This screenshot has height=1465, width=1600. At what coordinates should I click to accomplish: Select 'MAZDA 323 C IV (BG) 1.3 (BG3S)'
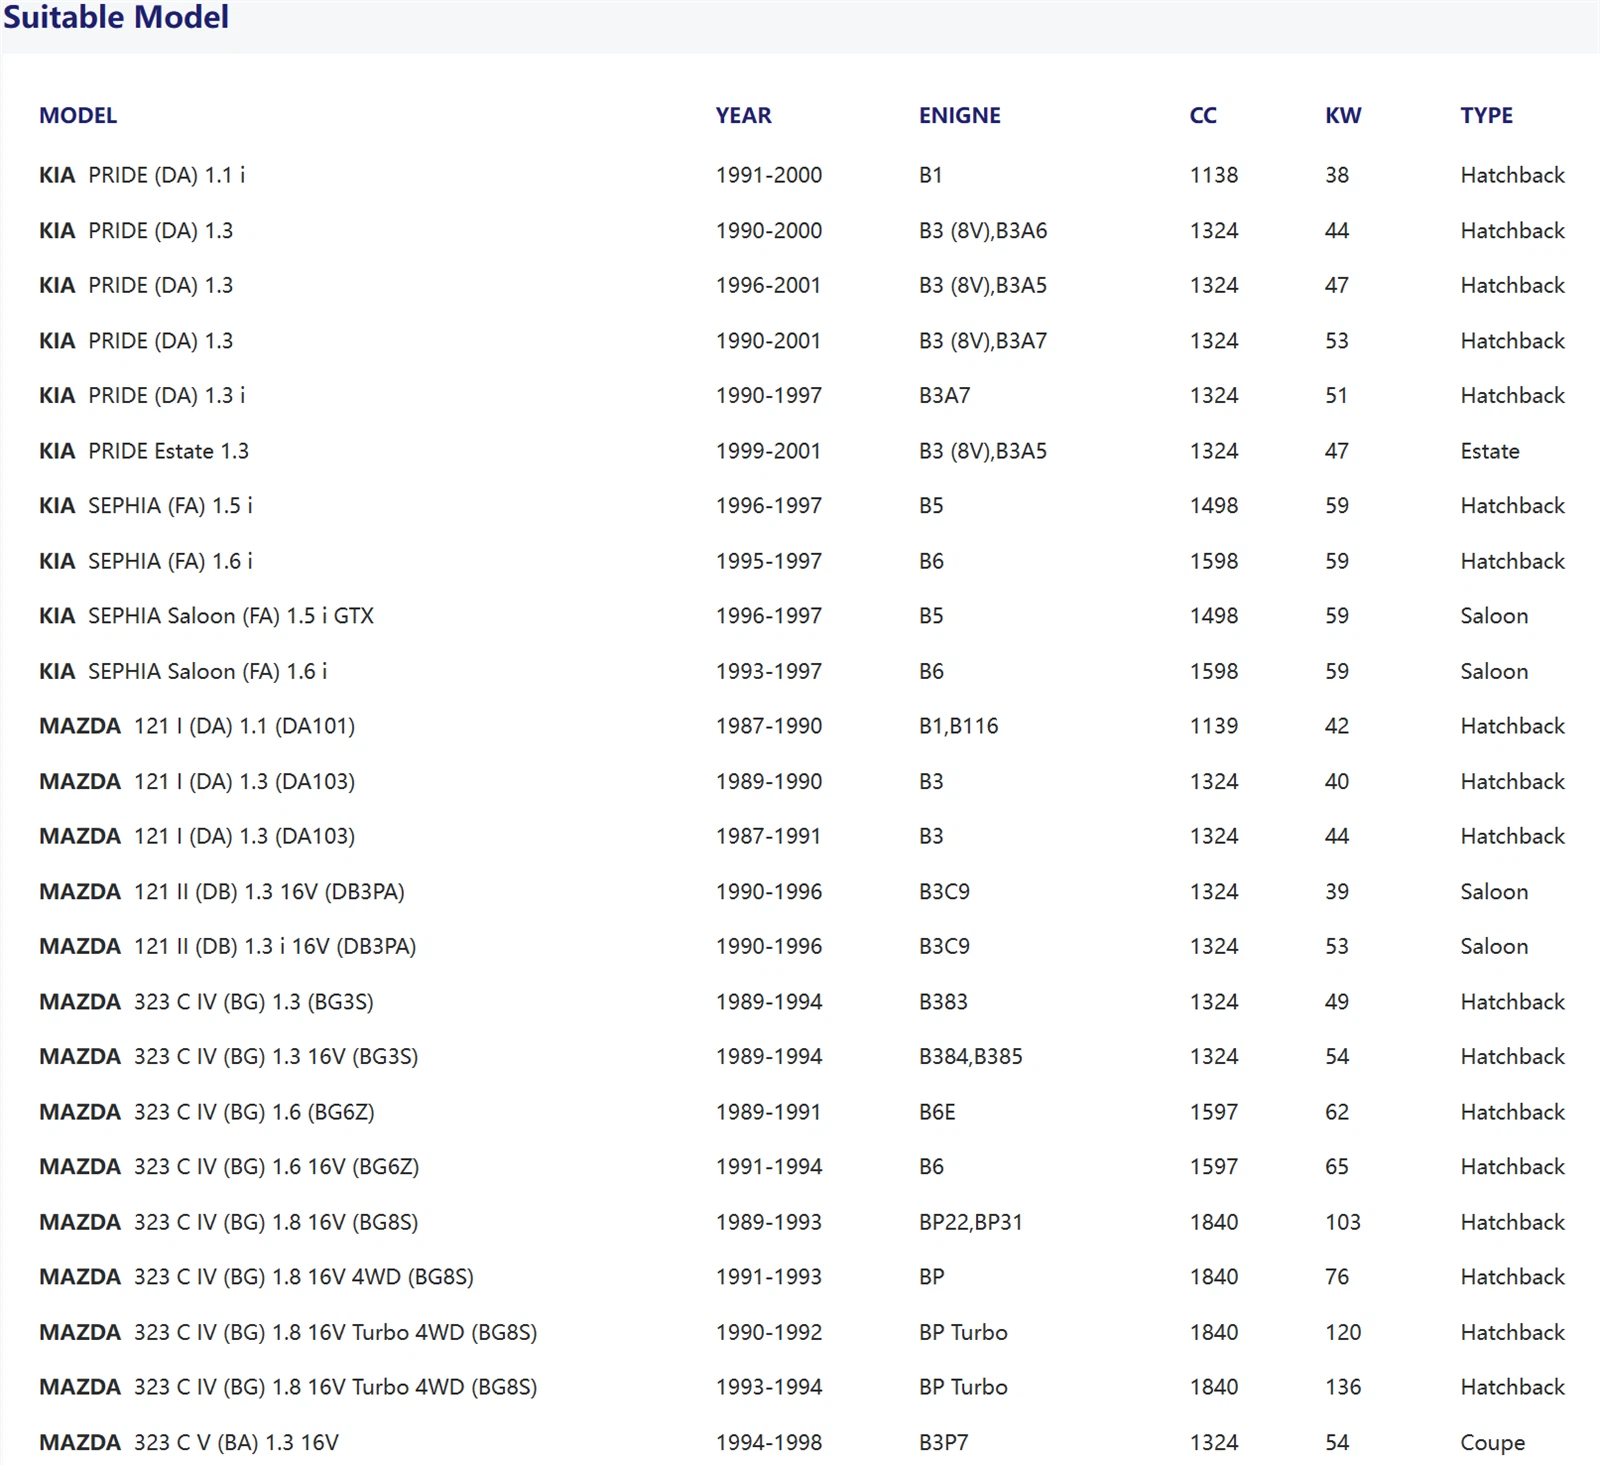(x=206, y=1001)
